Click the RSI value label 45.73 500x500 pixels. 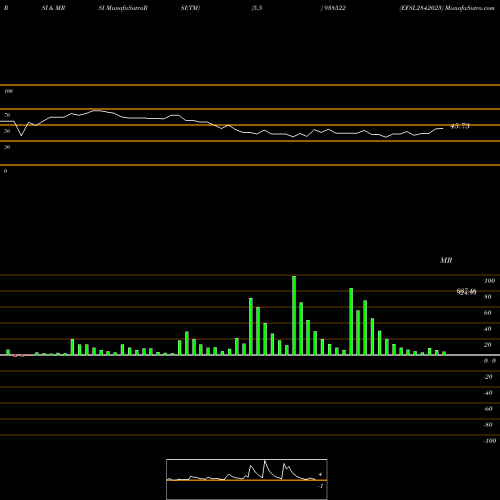pos(460,126)
